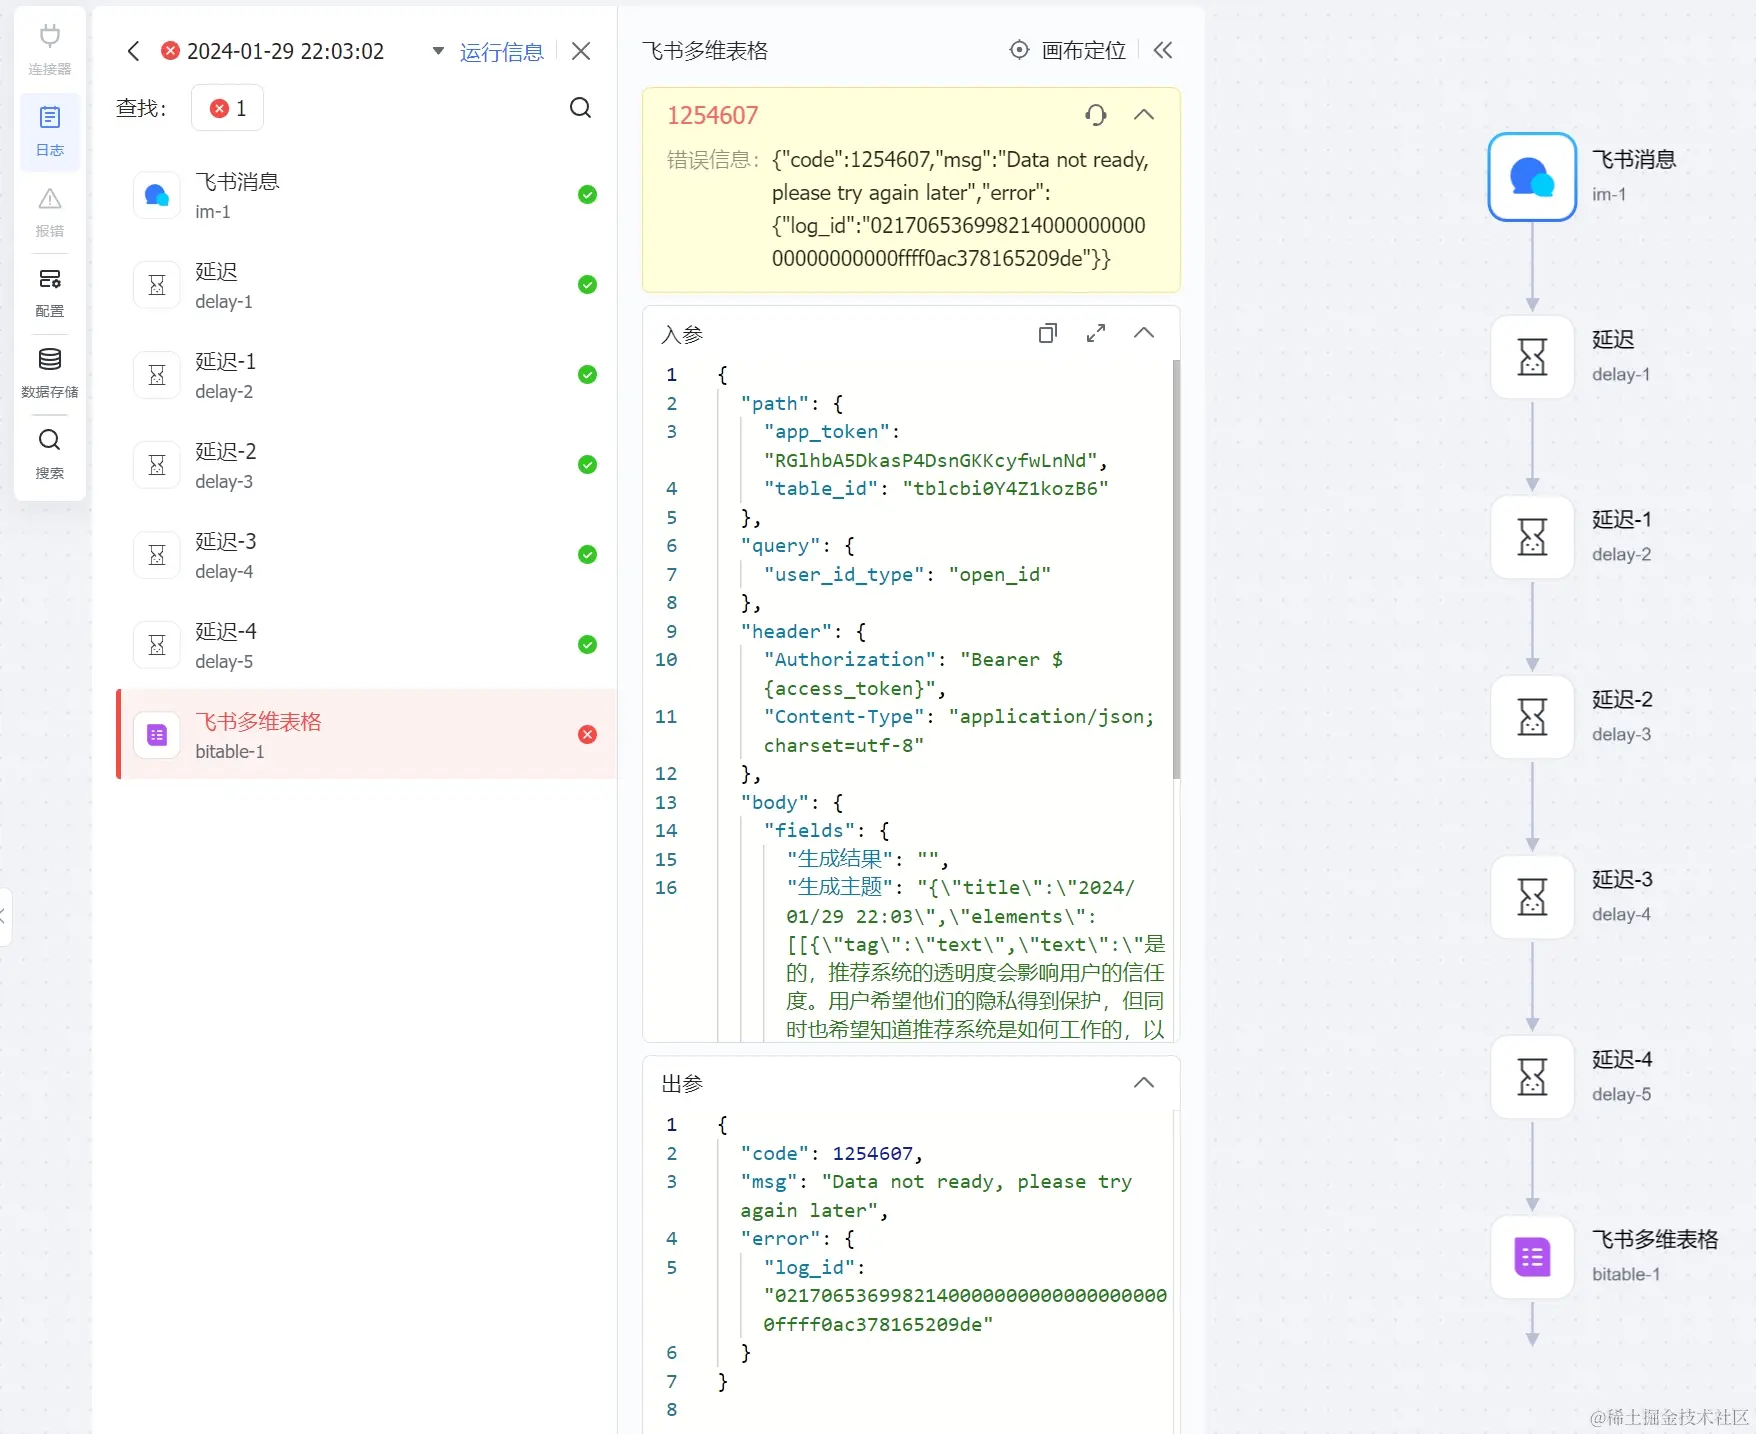Screen dimensions: 1756x1434
Task: Expand the collapsed panel handle at left edge
Action: (4, 916)
